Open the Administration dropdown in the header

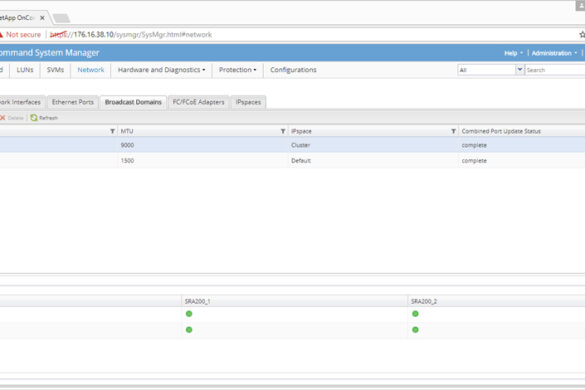tap(554, 53)
